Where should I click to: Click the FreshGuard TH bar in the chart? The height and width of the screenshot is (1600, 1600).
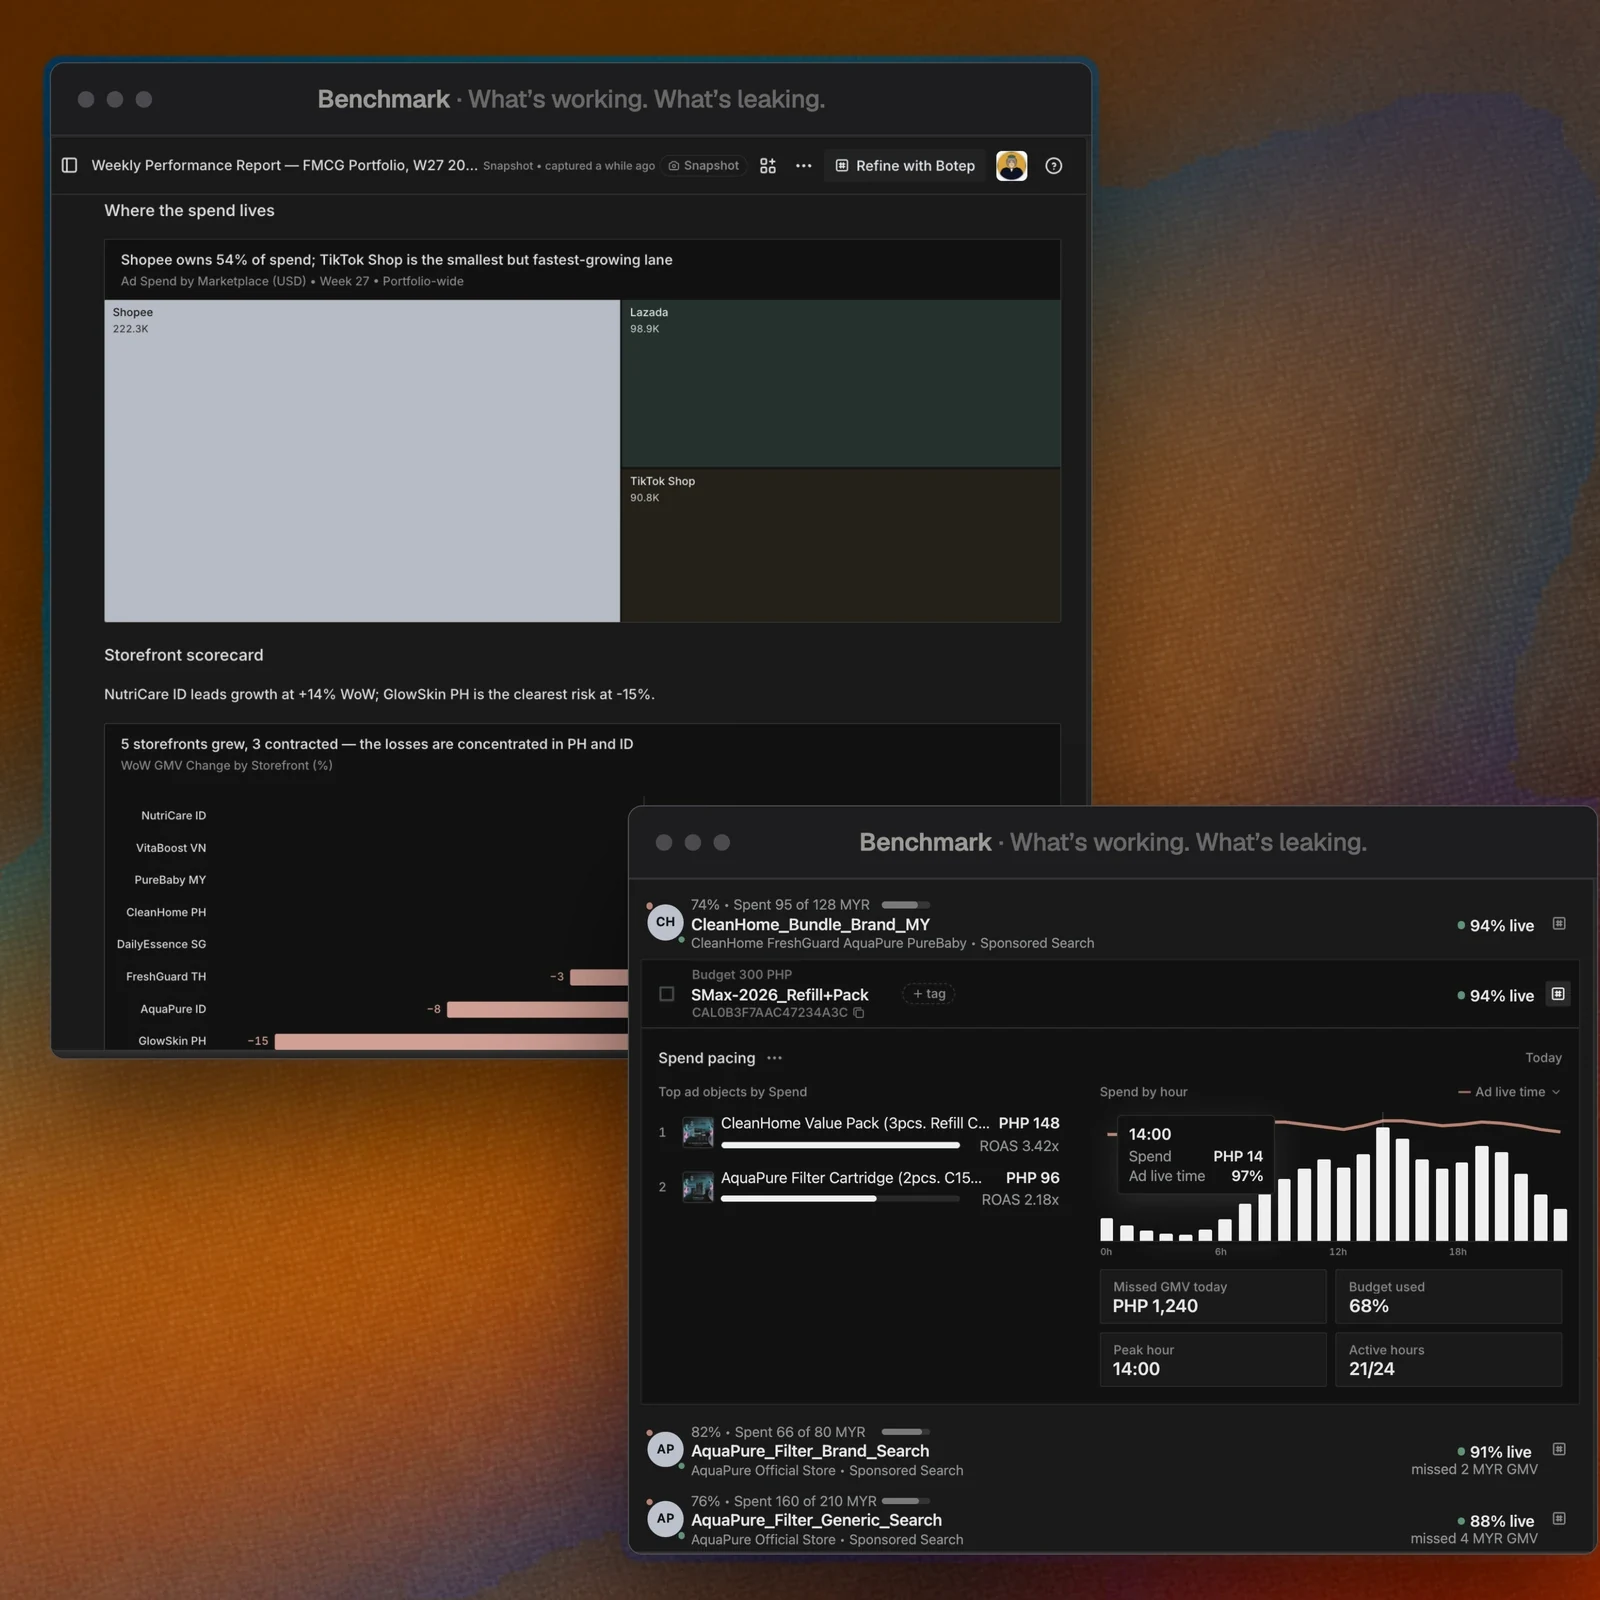coord(599,977)
